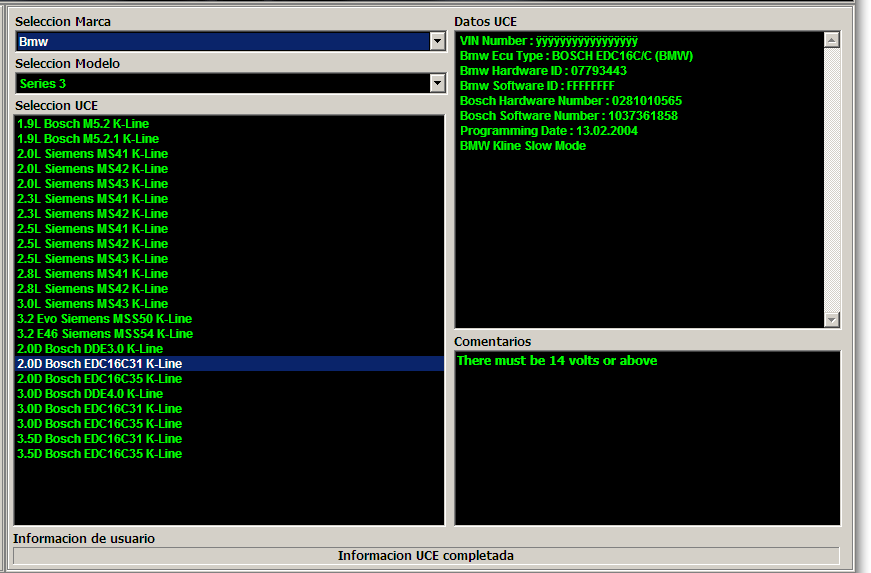Click Bosch Software Number 1037361858 line
This screenshot has height=573, width=871.
coord(569,116)
